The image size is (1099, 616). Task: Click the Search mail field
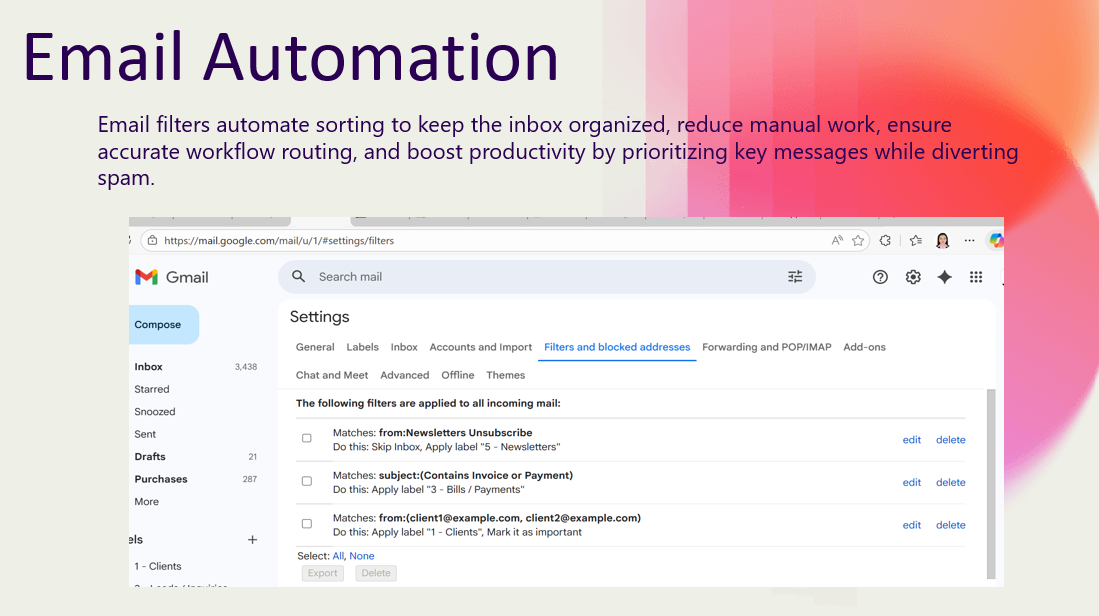[547, 277]
